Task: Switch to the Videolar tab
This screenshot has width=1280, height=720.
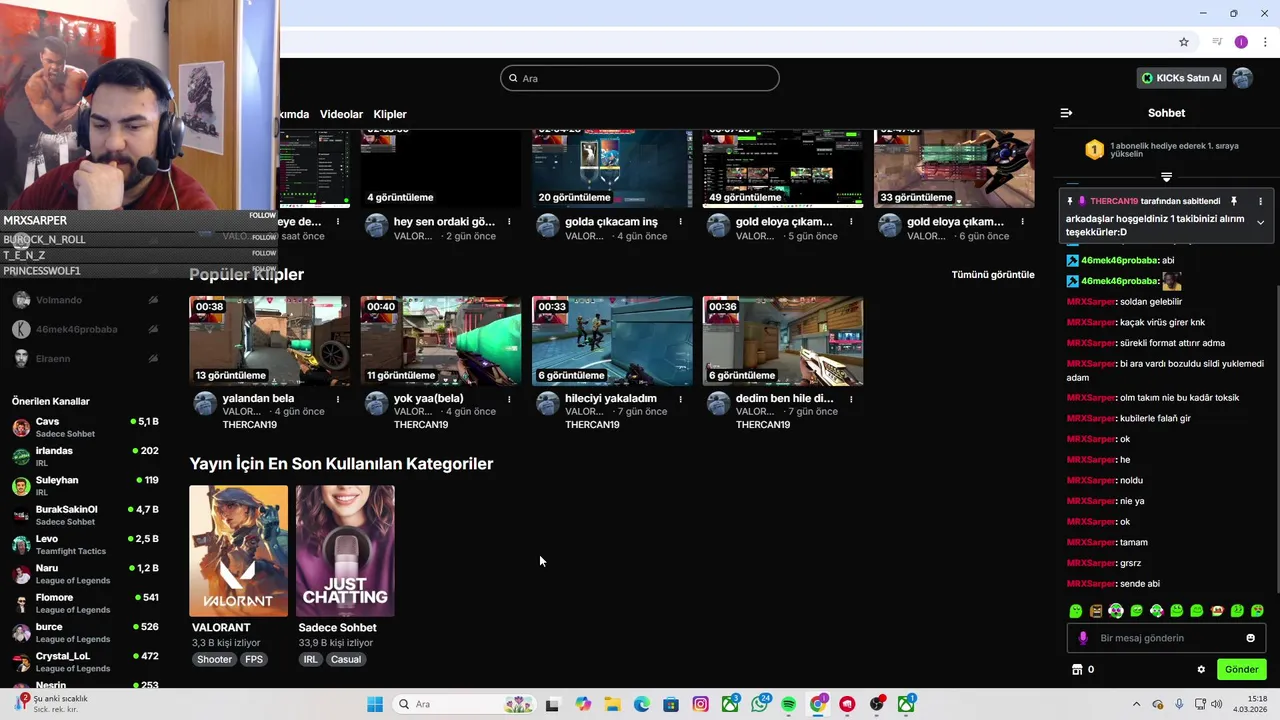Action: pos(341,114)
